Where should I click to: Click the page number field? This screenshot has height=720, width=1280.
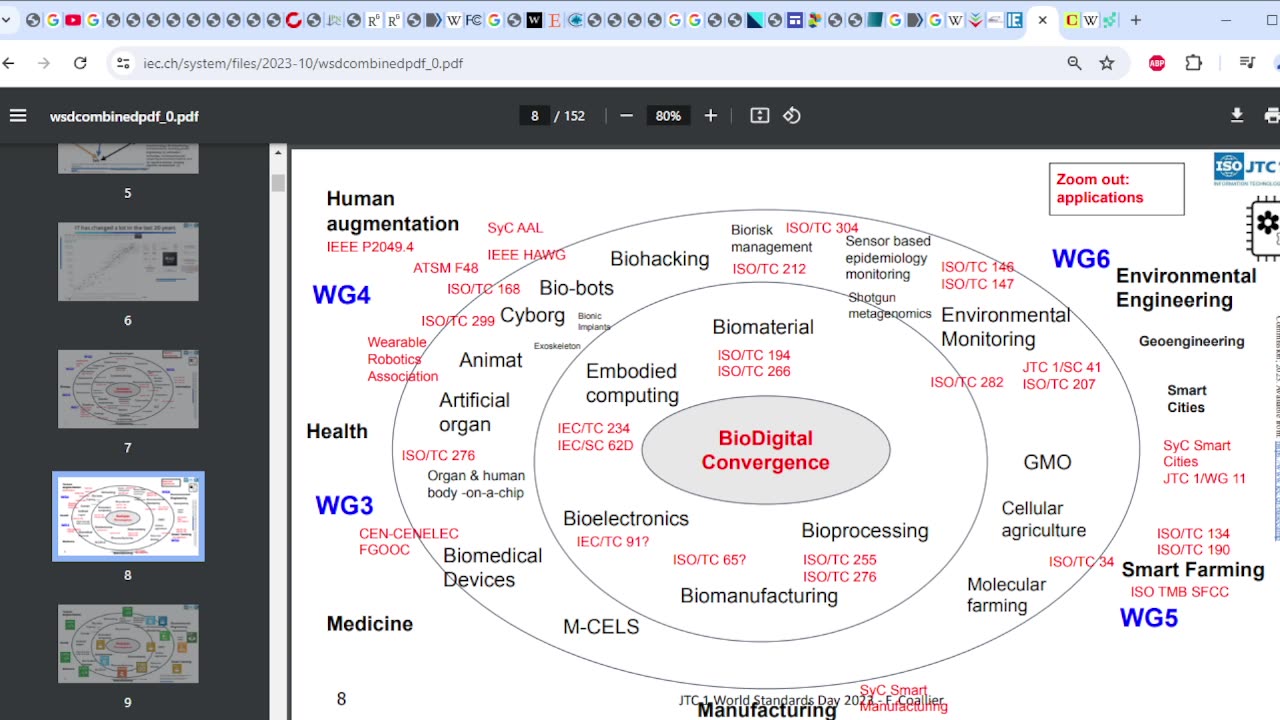coord(534,116)
